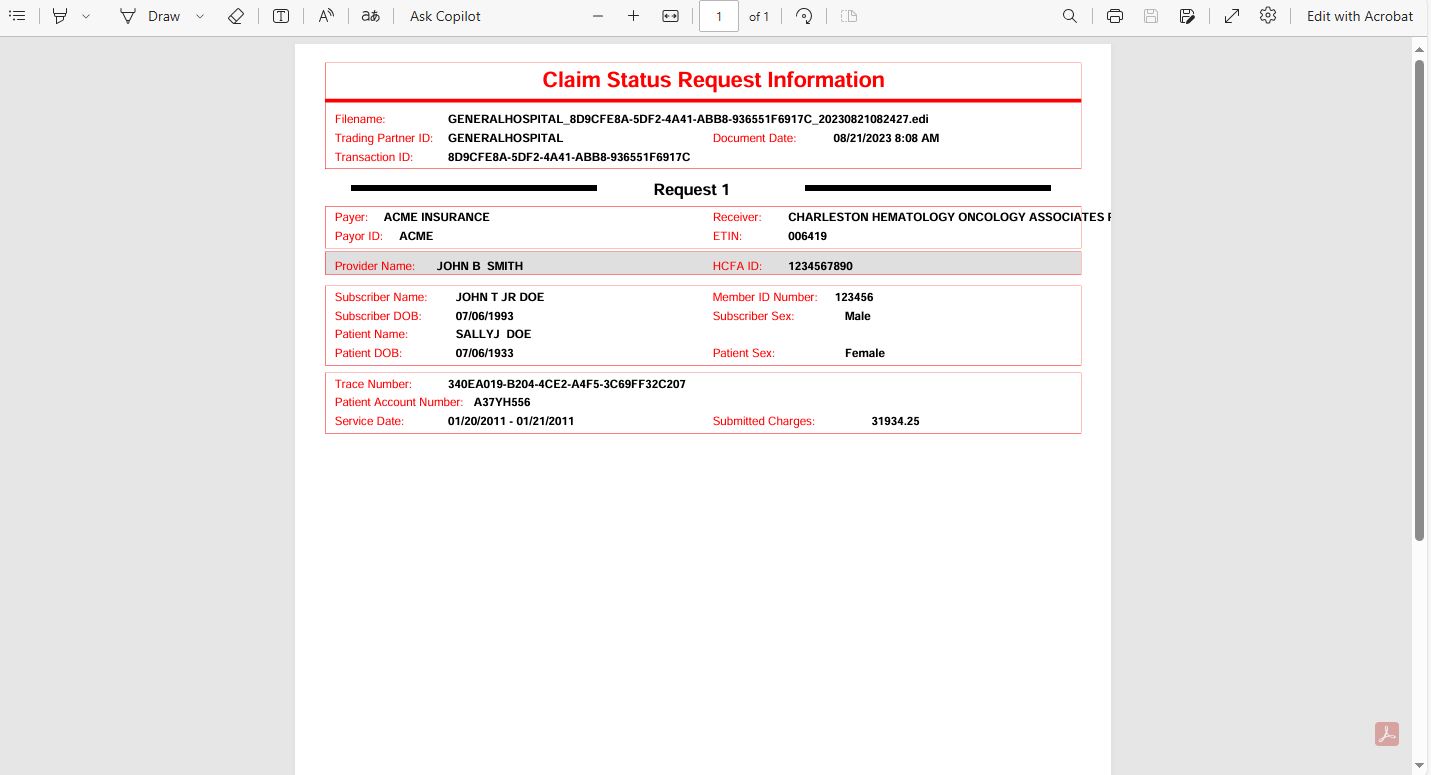This screenshot has width=1431, height=775.
Task: Click document date 08/21/2023 8:08 AM
Action: (886, 138)
